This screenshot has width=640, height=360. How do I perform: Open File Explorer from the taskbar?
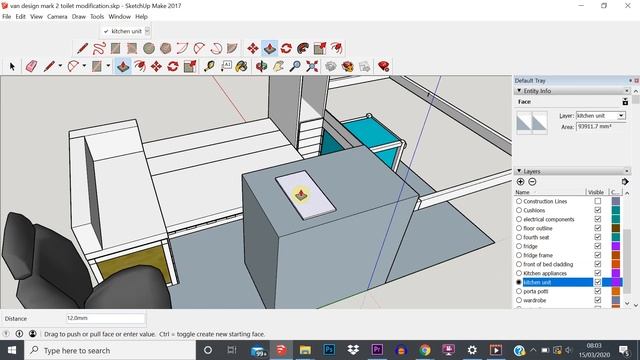(x=305, y=350)
